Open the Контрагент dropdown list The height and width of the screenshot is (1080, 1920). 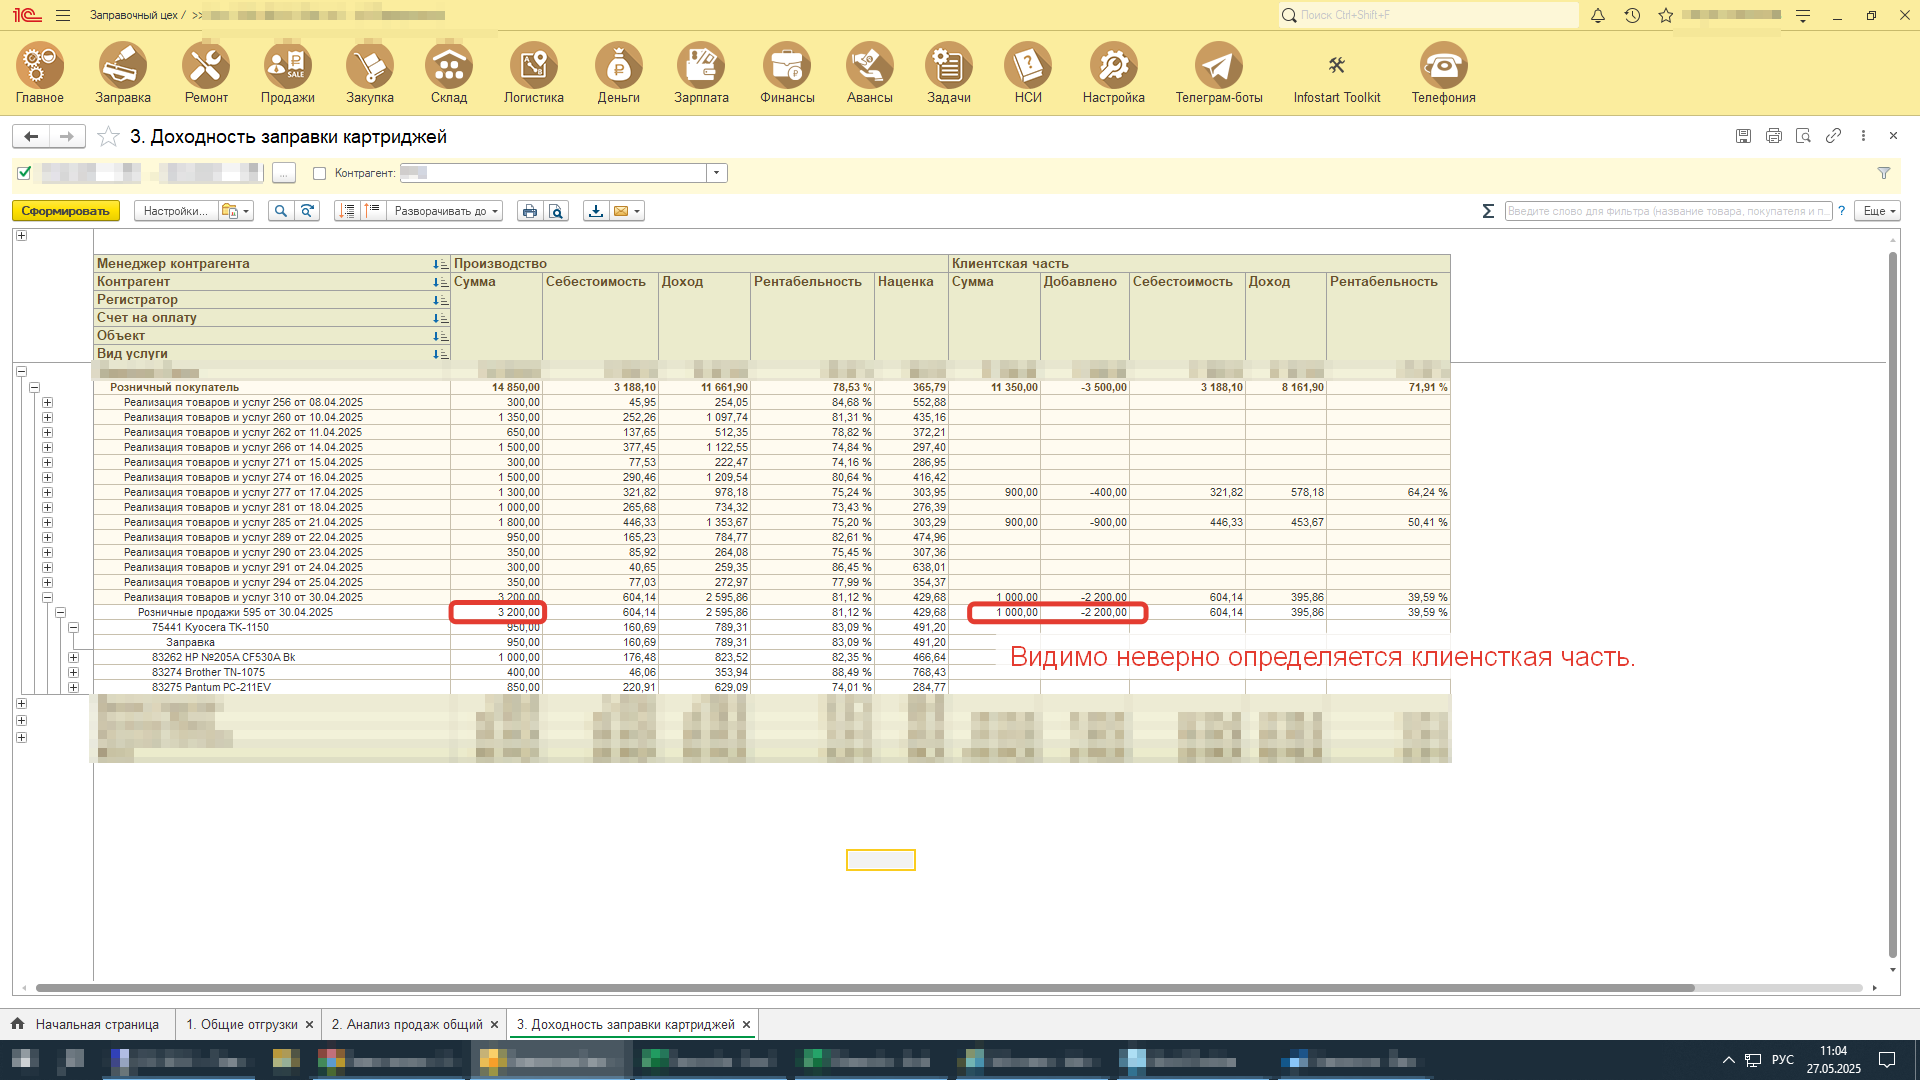716,173
